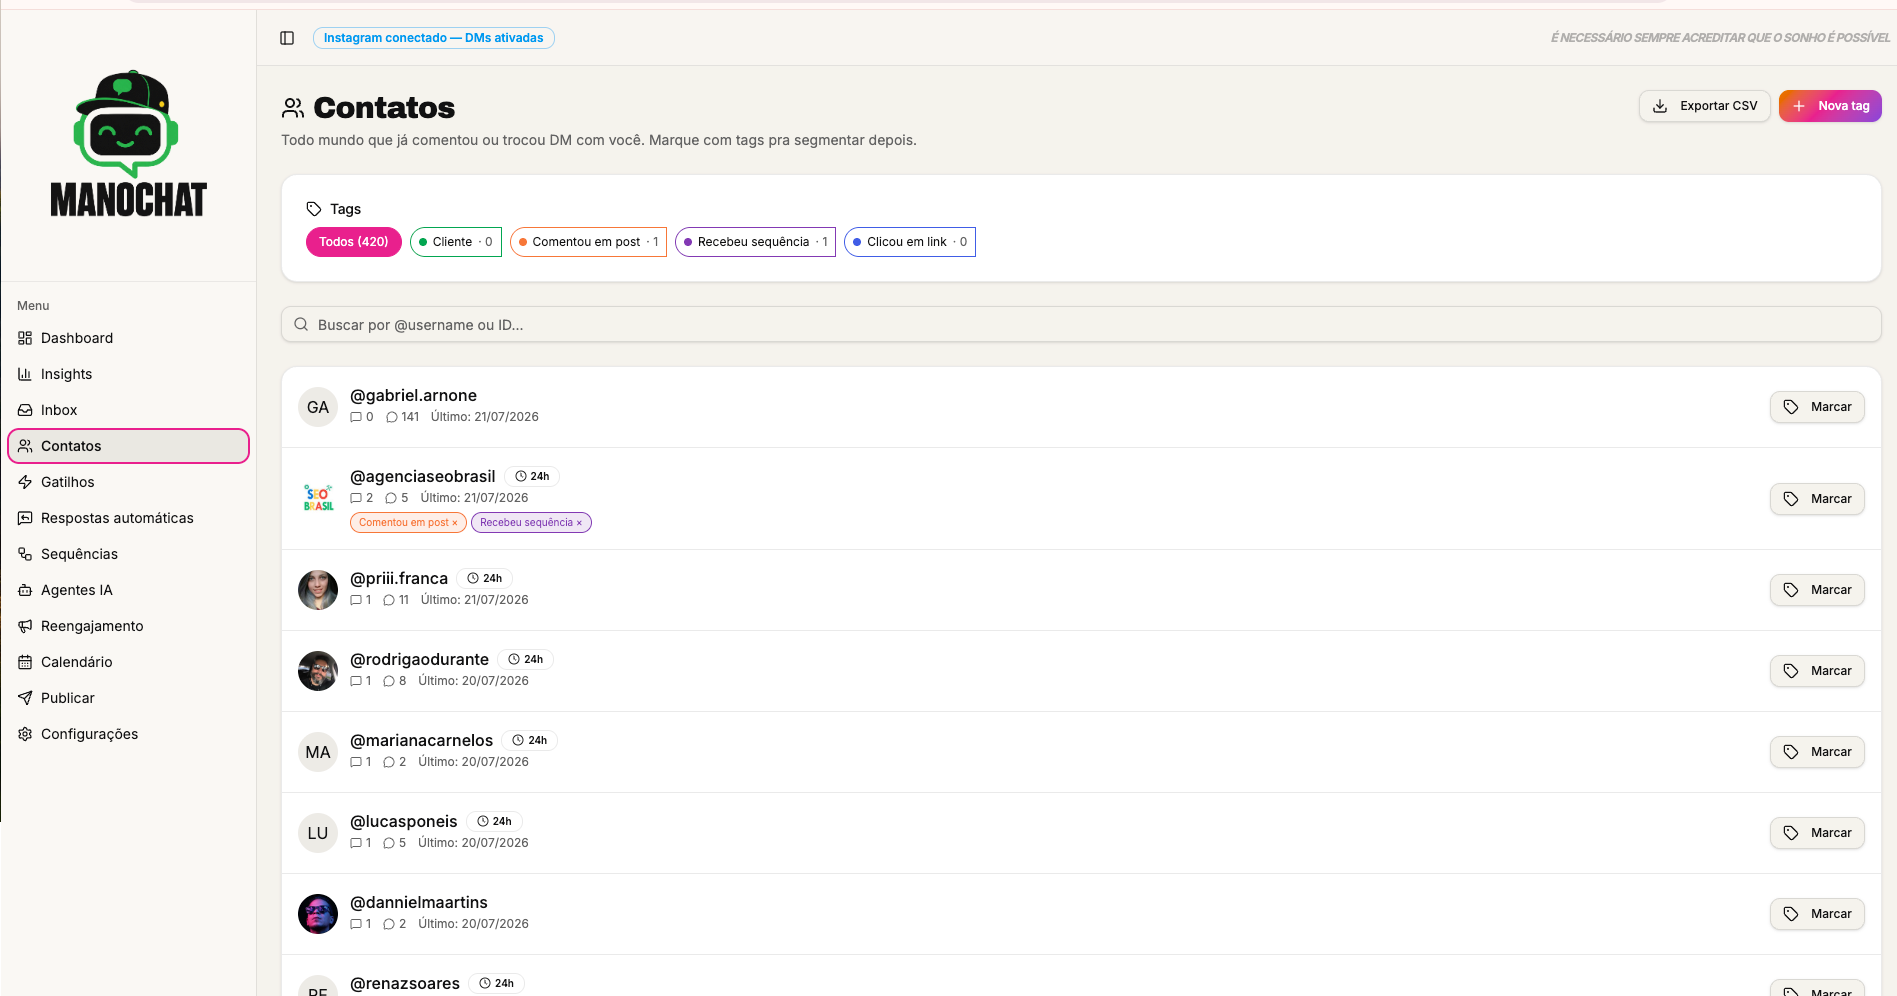Click Marcar for @agenciaseobrasil
The width and height of the screenshot is (1897, 996).
pos(1817,499)
